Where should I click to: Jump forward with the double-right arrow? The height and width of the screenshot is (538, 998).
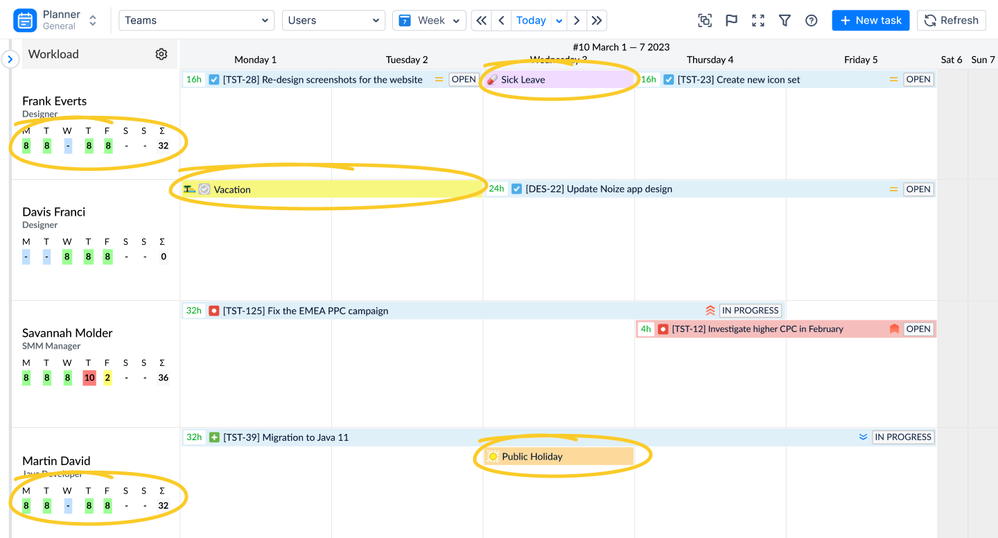coord(596,20)
